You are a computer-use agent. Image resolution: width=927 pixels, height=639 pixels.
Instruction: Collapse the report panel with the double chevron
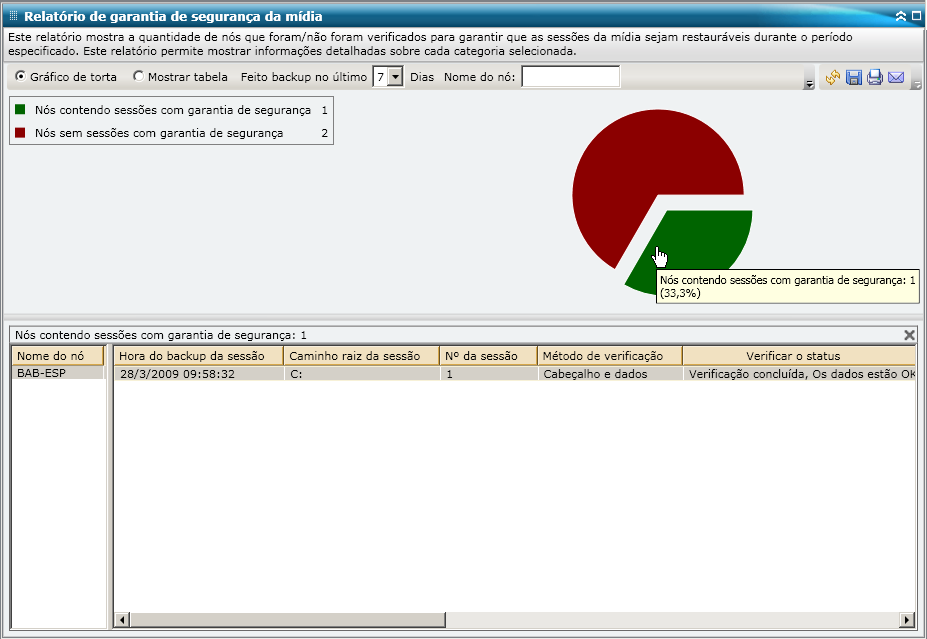900,17
